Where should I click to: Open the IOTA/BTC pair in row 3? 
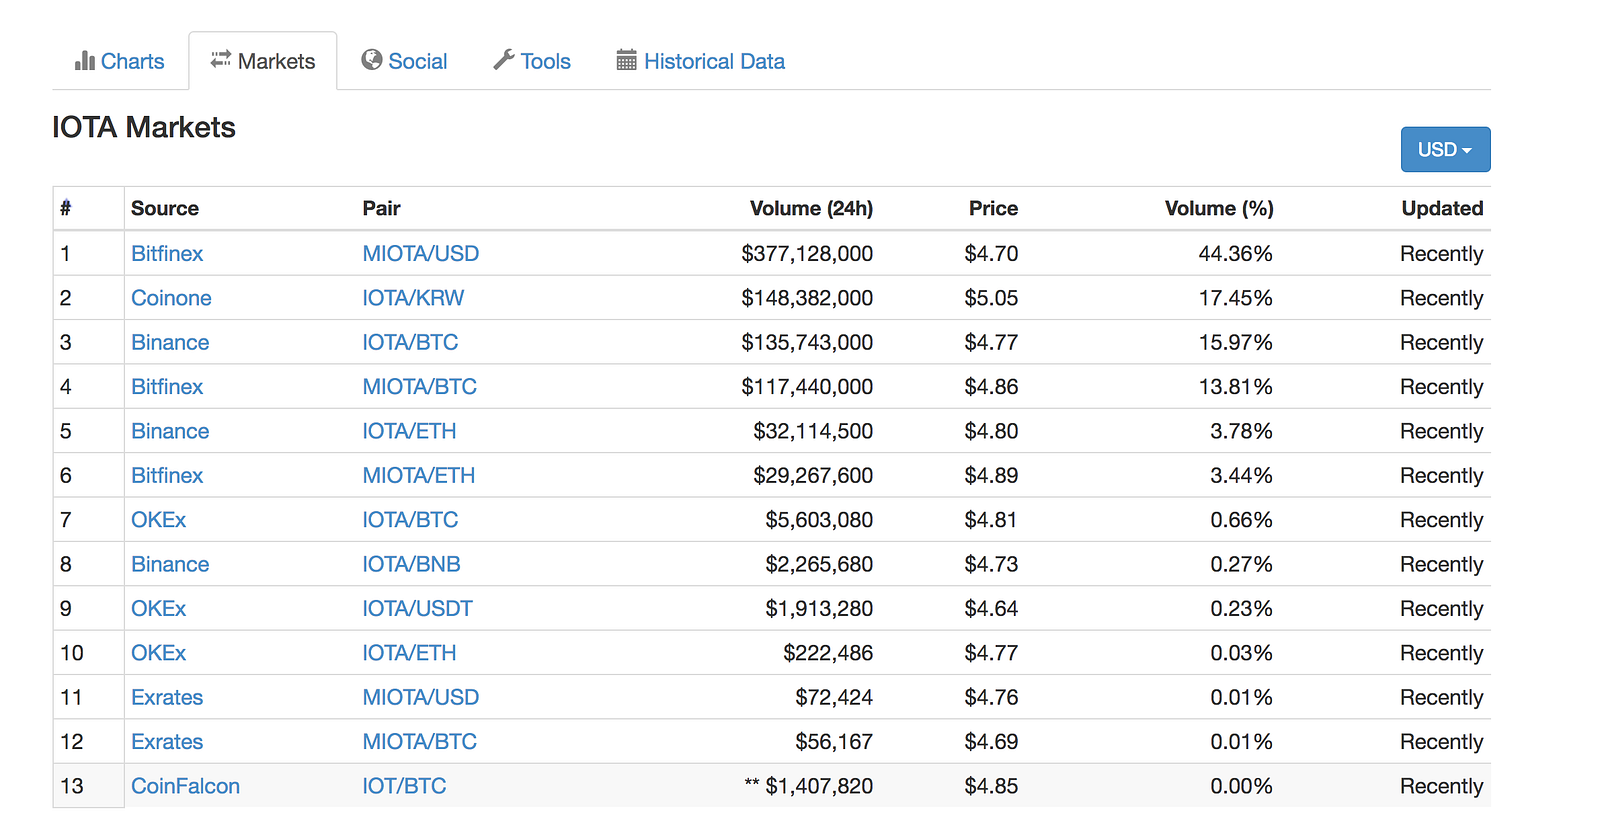pyautogui.click(x=410, y=342)
